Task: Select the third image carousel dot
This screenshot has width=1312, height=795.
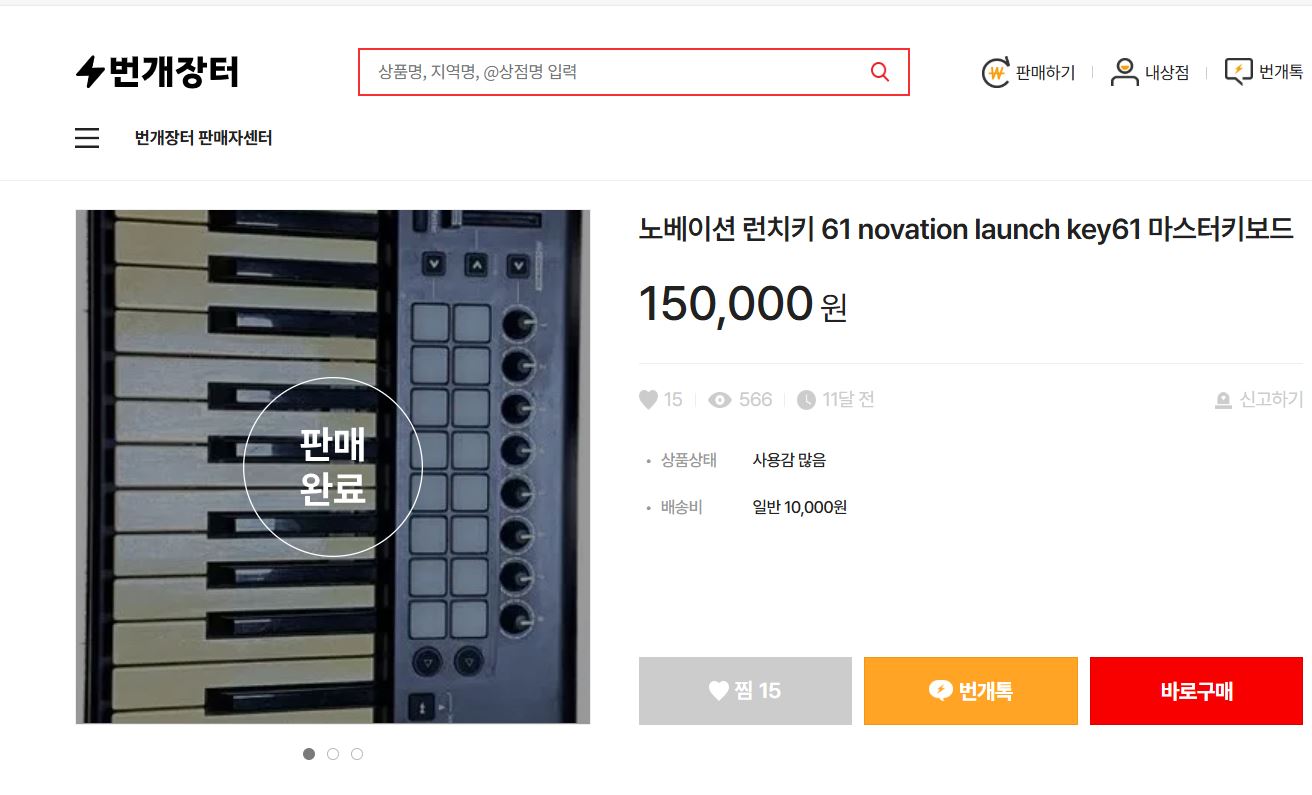Action: pyautogui.click(x=357, y=754)
